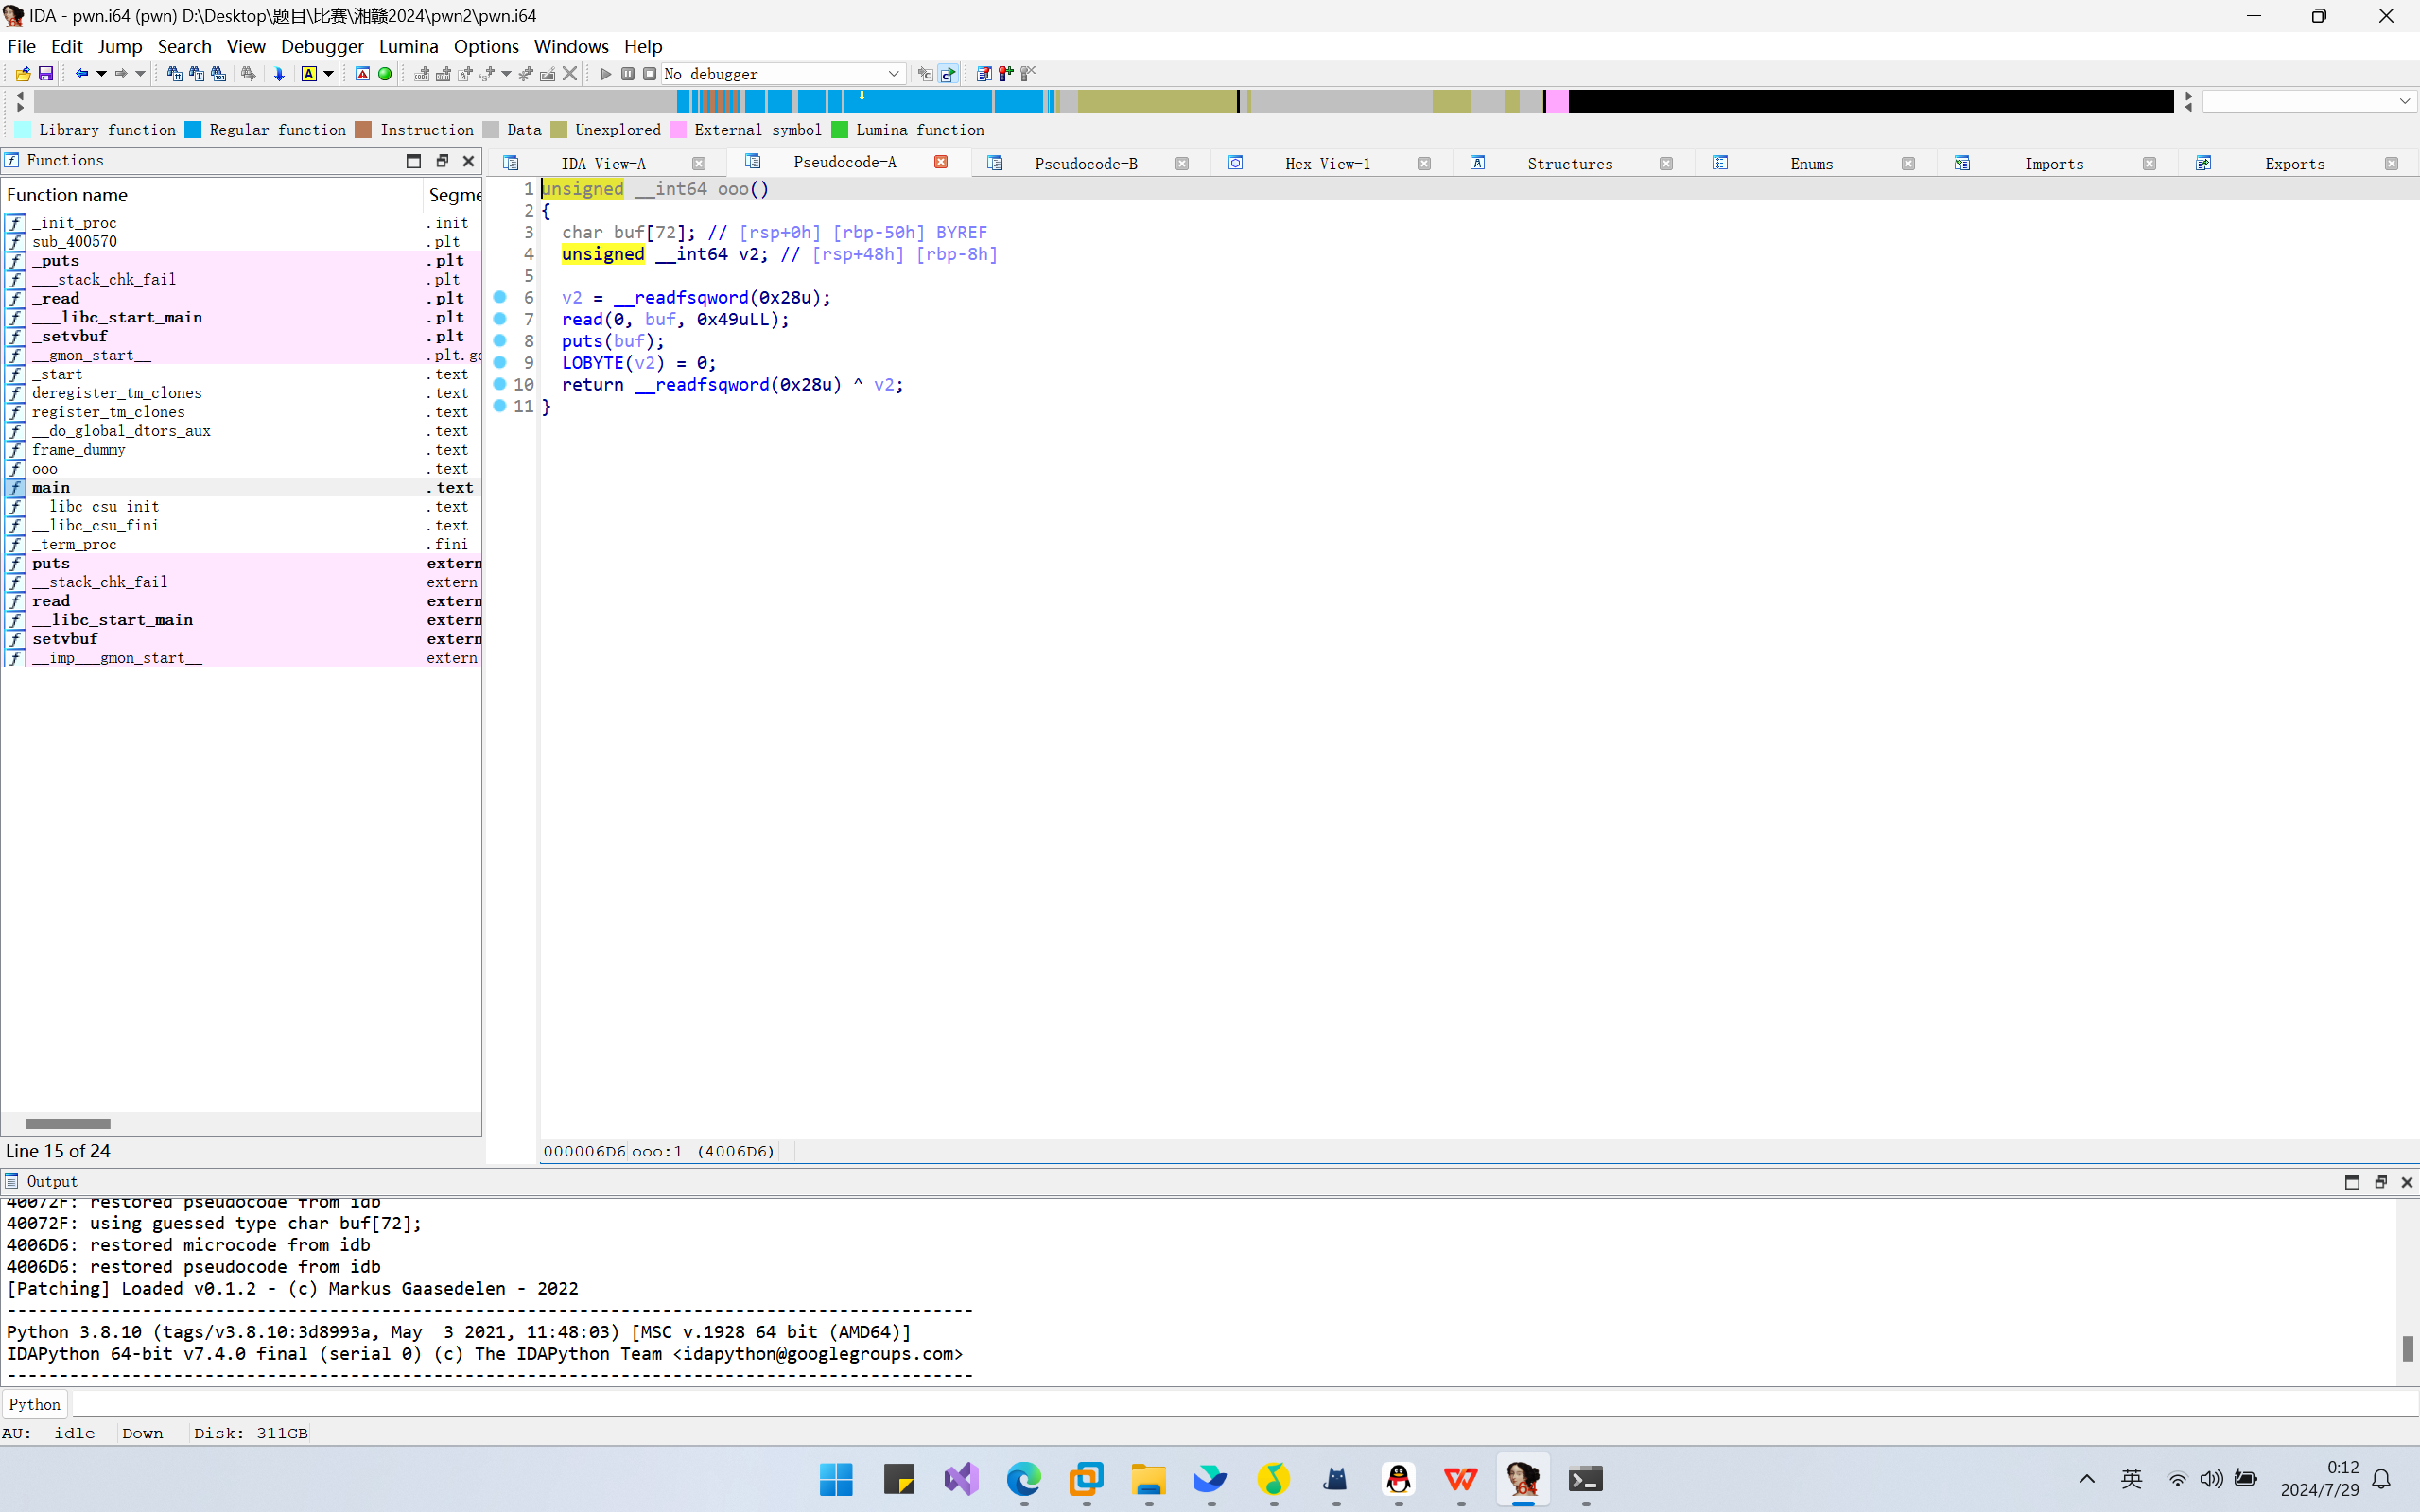Image resolution: width=2420 pixels, height=1512 pixels.
Task: Click the Python command input field
Action: [x=1244, y=1404]
